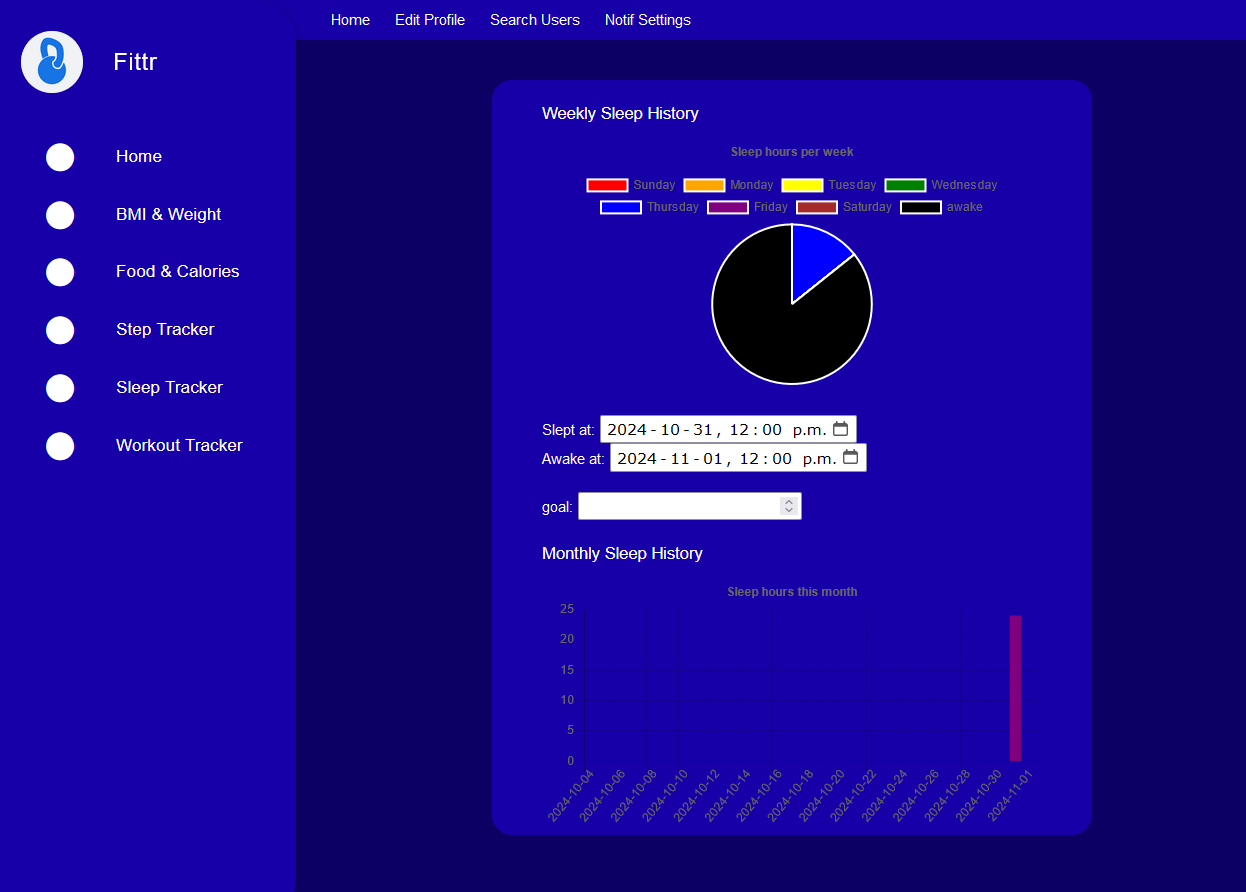Click the circle icon beside Home
1246x892 pixels.
[x=60, y=157]
